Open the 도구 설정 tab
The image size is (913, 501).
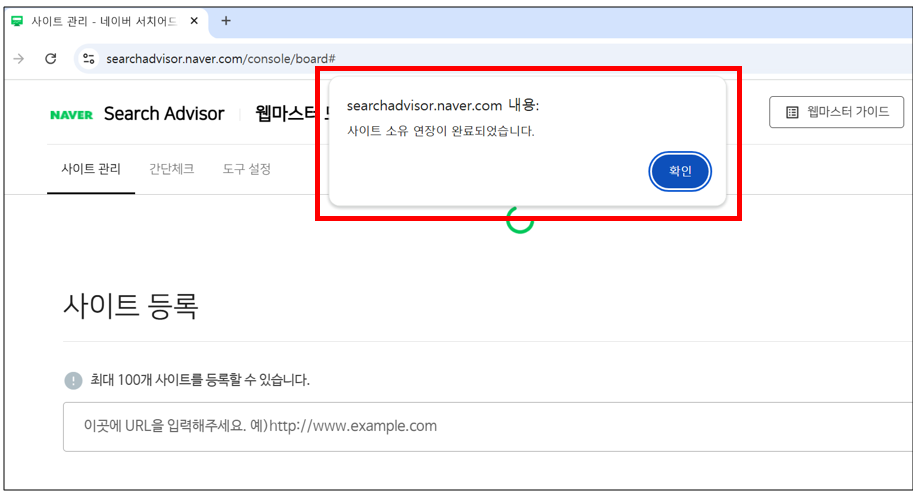coord(246,169)
